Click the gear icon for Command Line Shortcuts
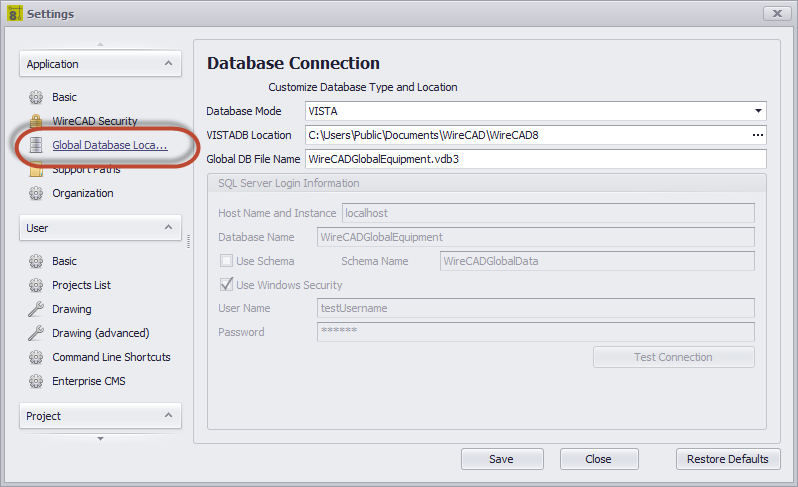 pos(36,357)
